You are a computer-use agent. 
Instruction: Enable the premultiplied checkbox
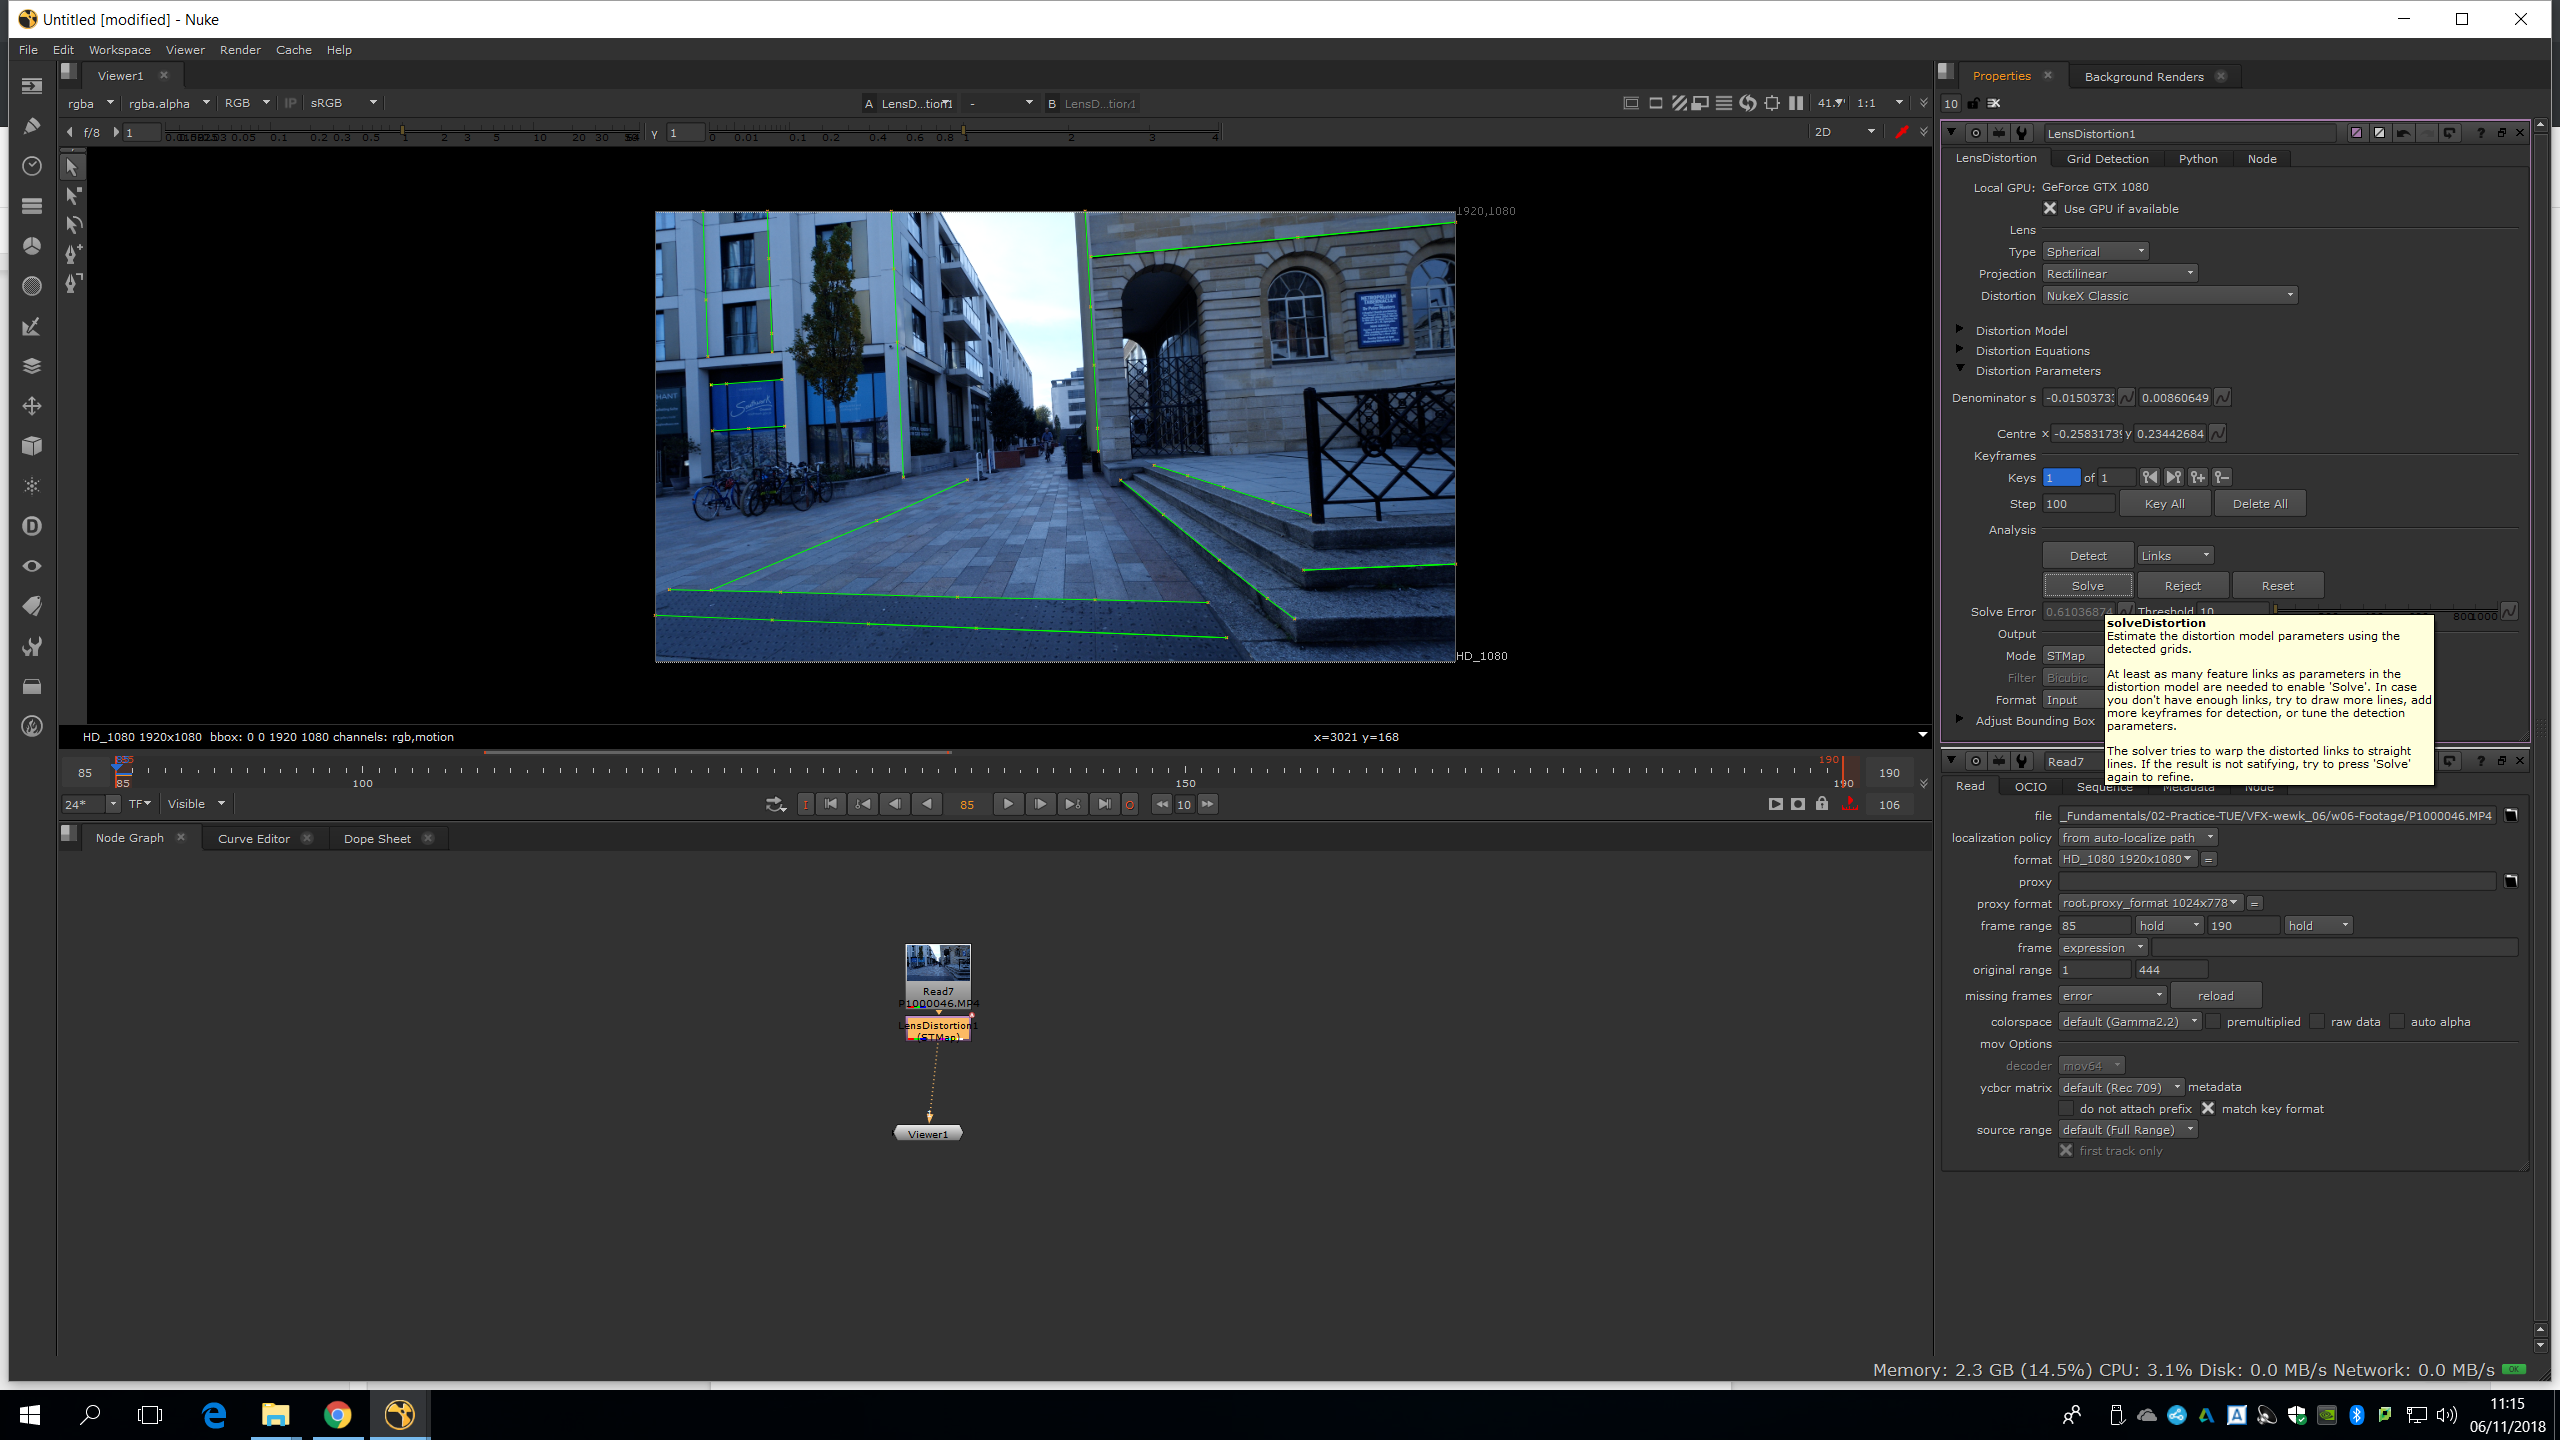[2214, 1022]
